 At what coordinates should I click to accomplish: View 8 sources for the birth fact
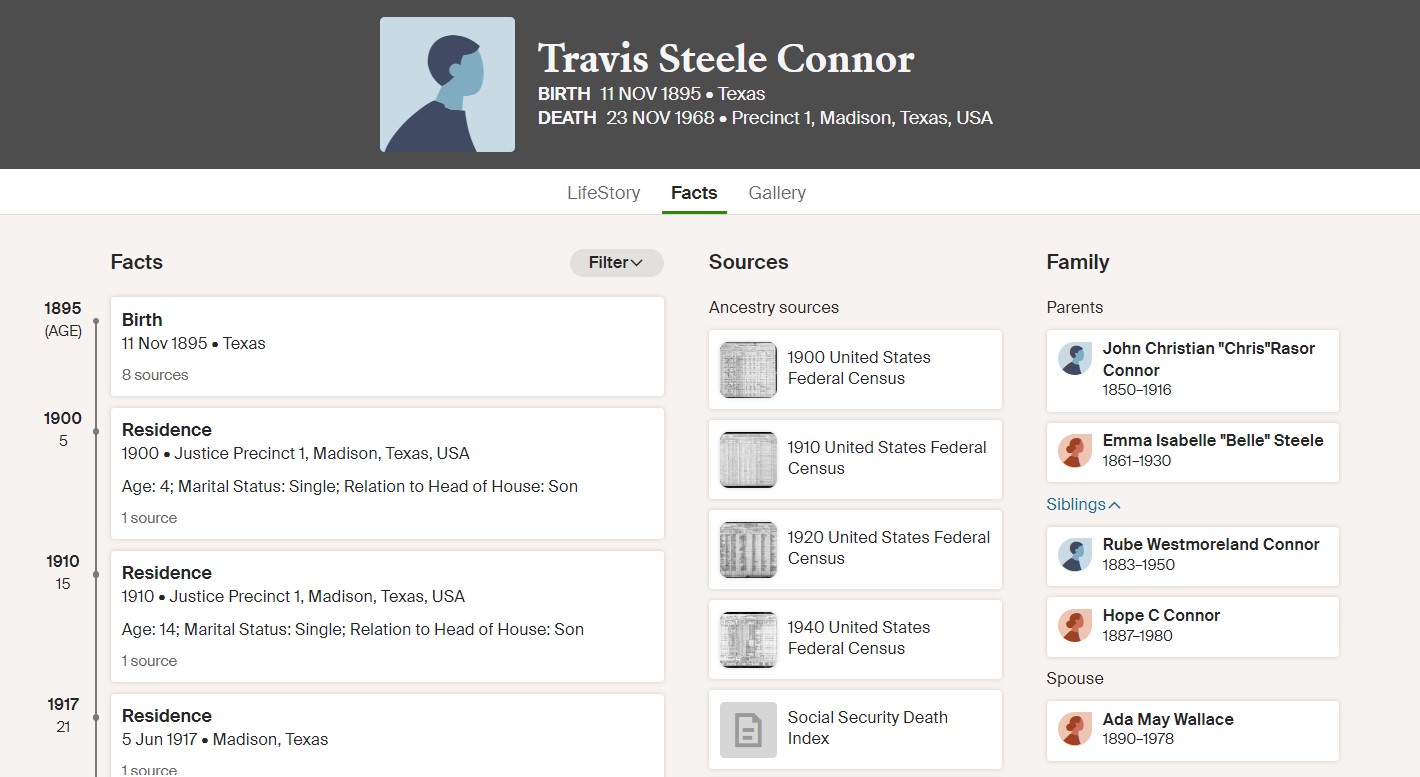tap(155, 375)
